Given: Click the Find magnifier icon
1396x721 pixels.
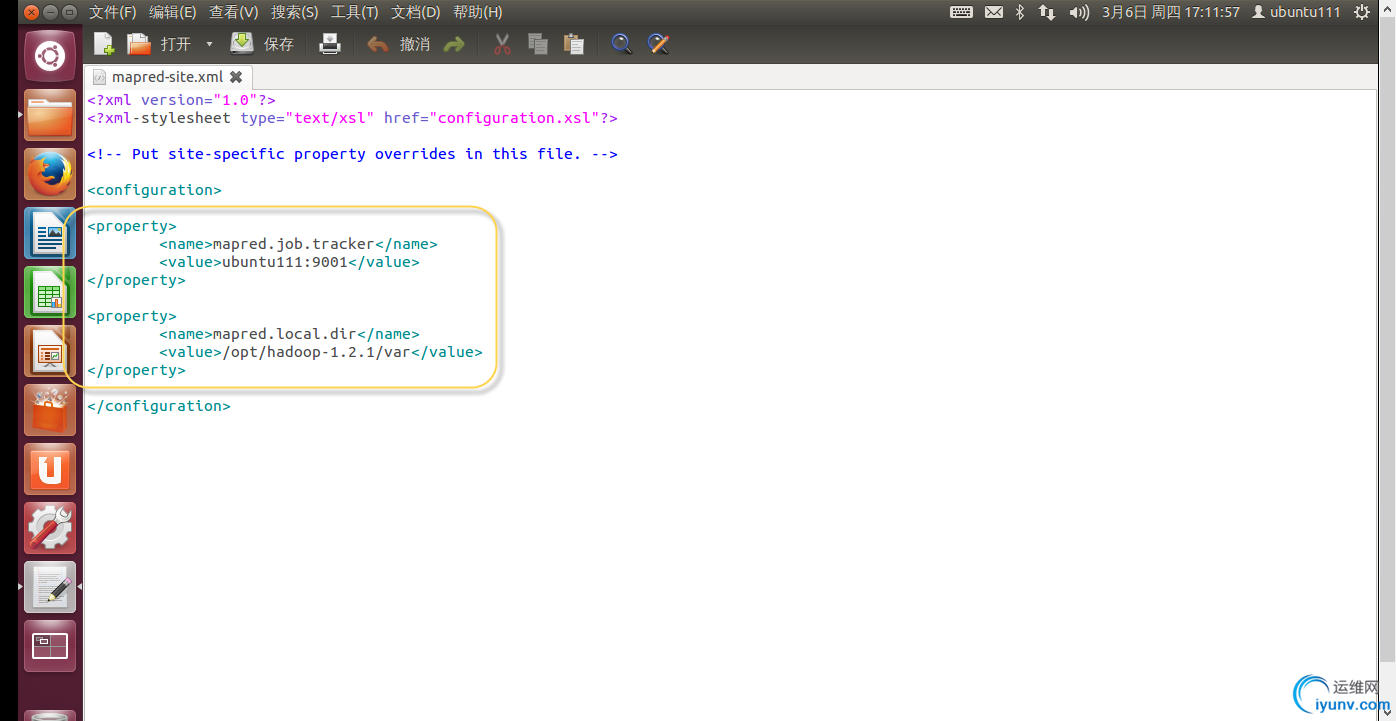Looking at the screenshot, I should [x=621, y=44].
